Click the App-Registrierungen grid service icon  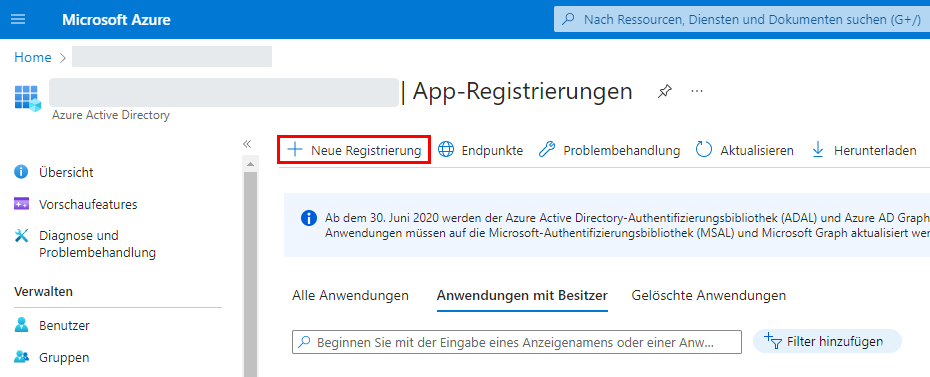[x=27, y=98]
